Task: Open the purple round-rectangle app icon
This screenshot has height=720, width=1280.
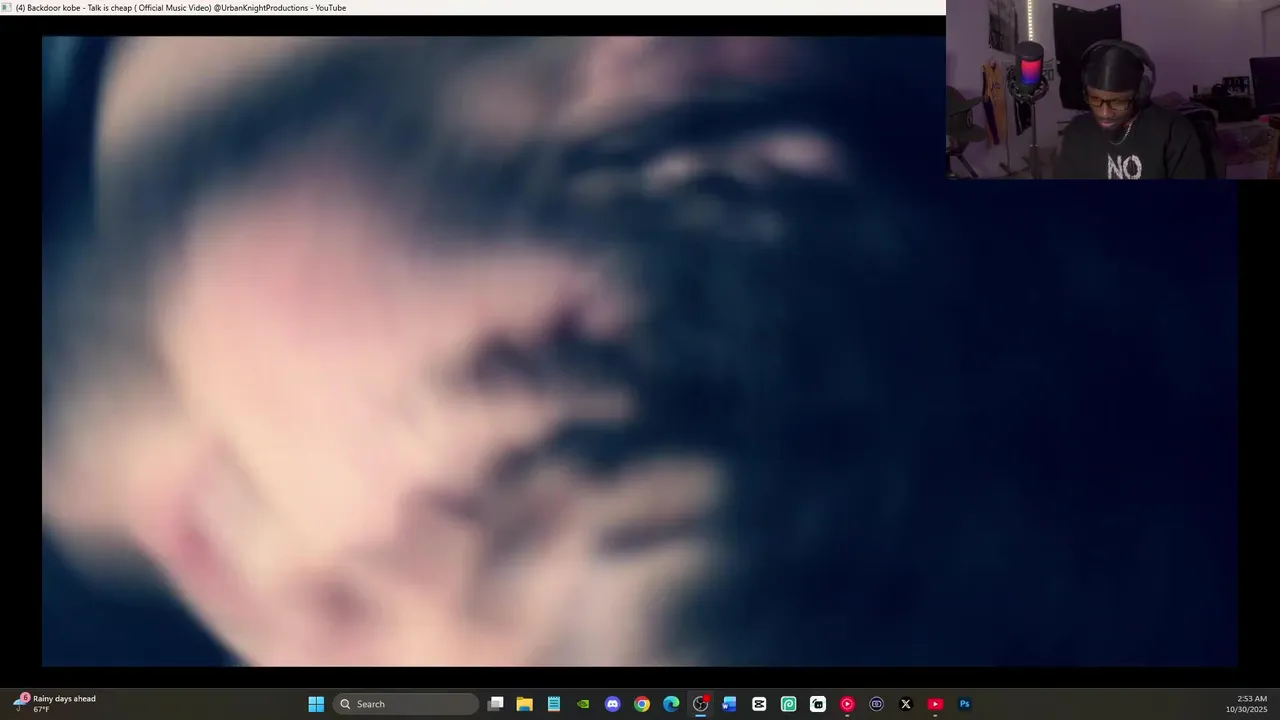Action: (x=877, y=704)
